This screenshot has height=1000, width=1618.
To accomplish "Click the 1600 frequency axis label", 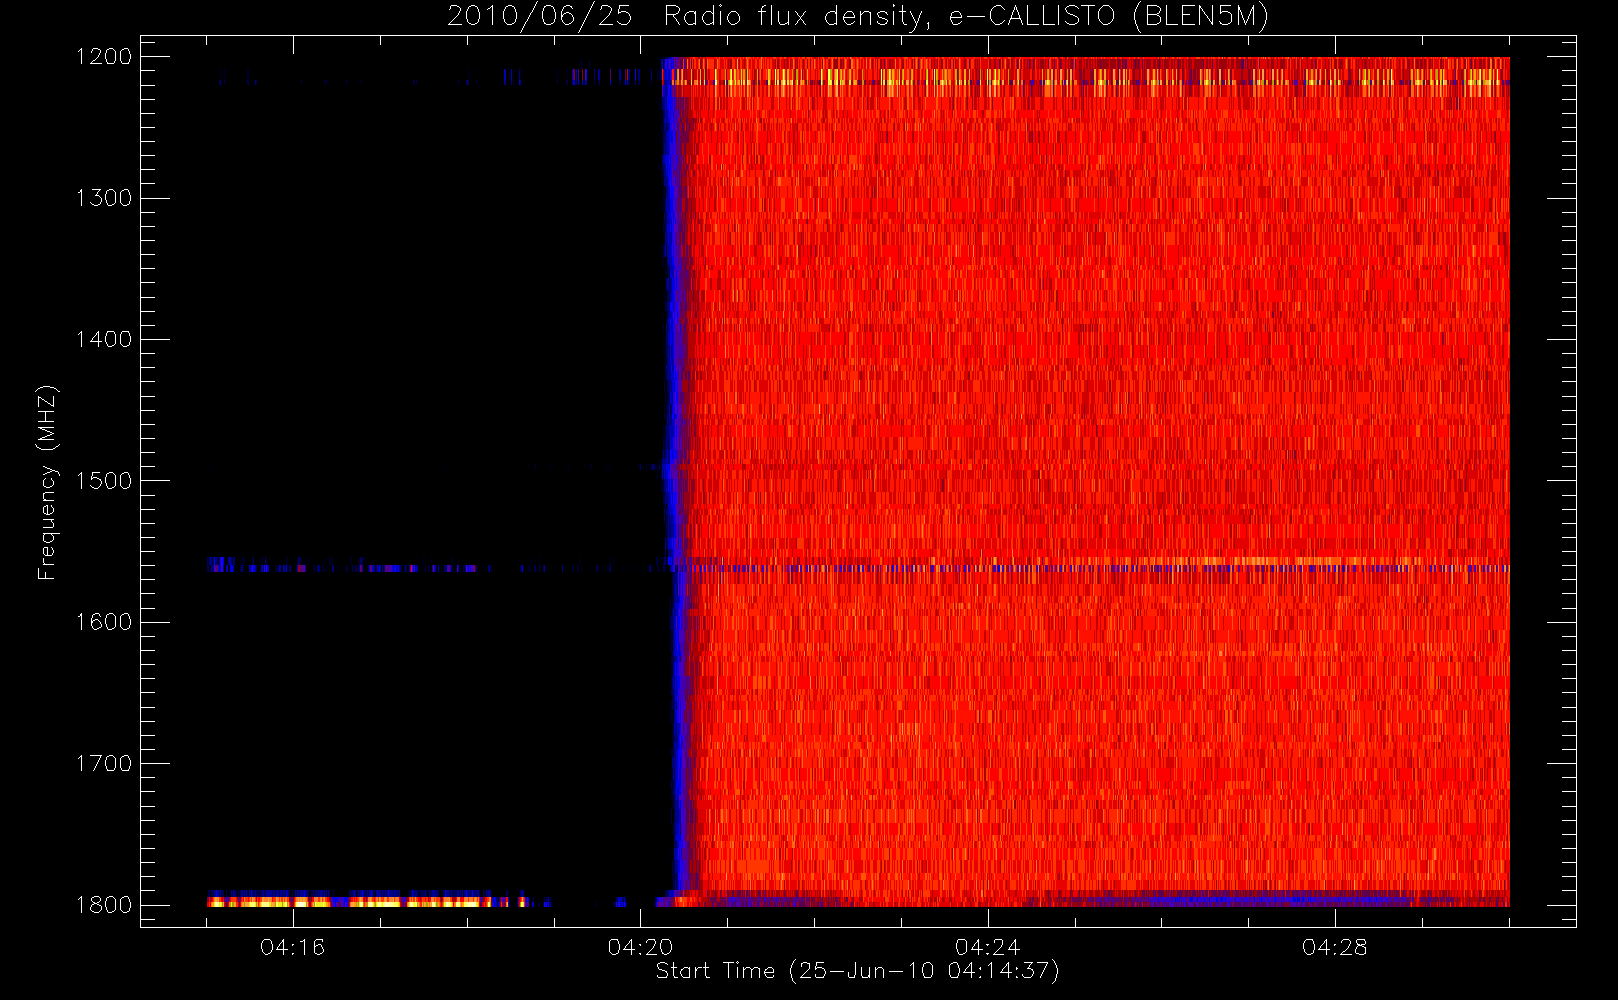I will (104, 622).
